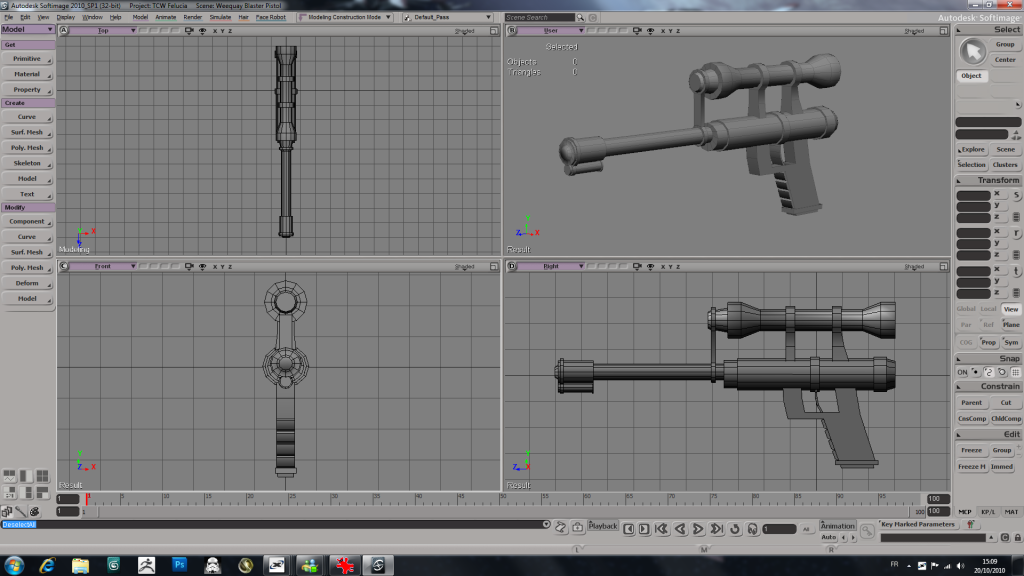Collapse the Transform panel section
This screenshot has width=1024, height=576.
959,181
